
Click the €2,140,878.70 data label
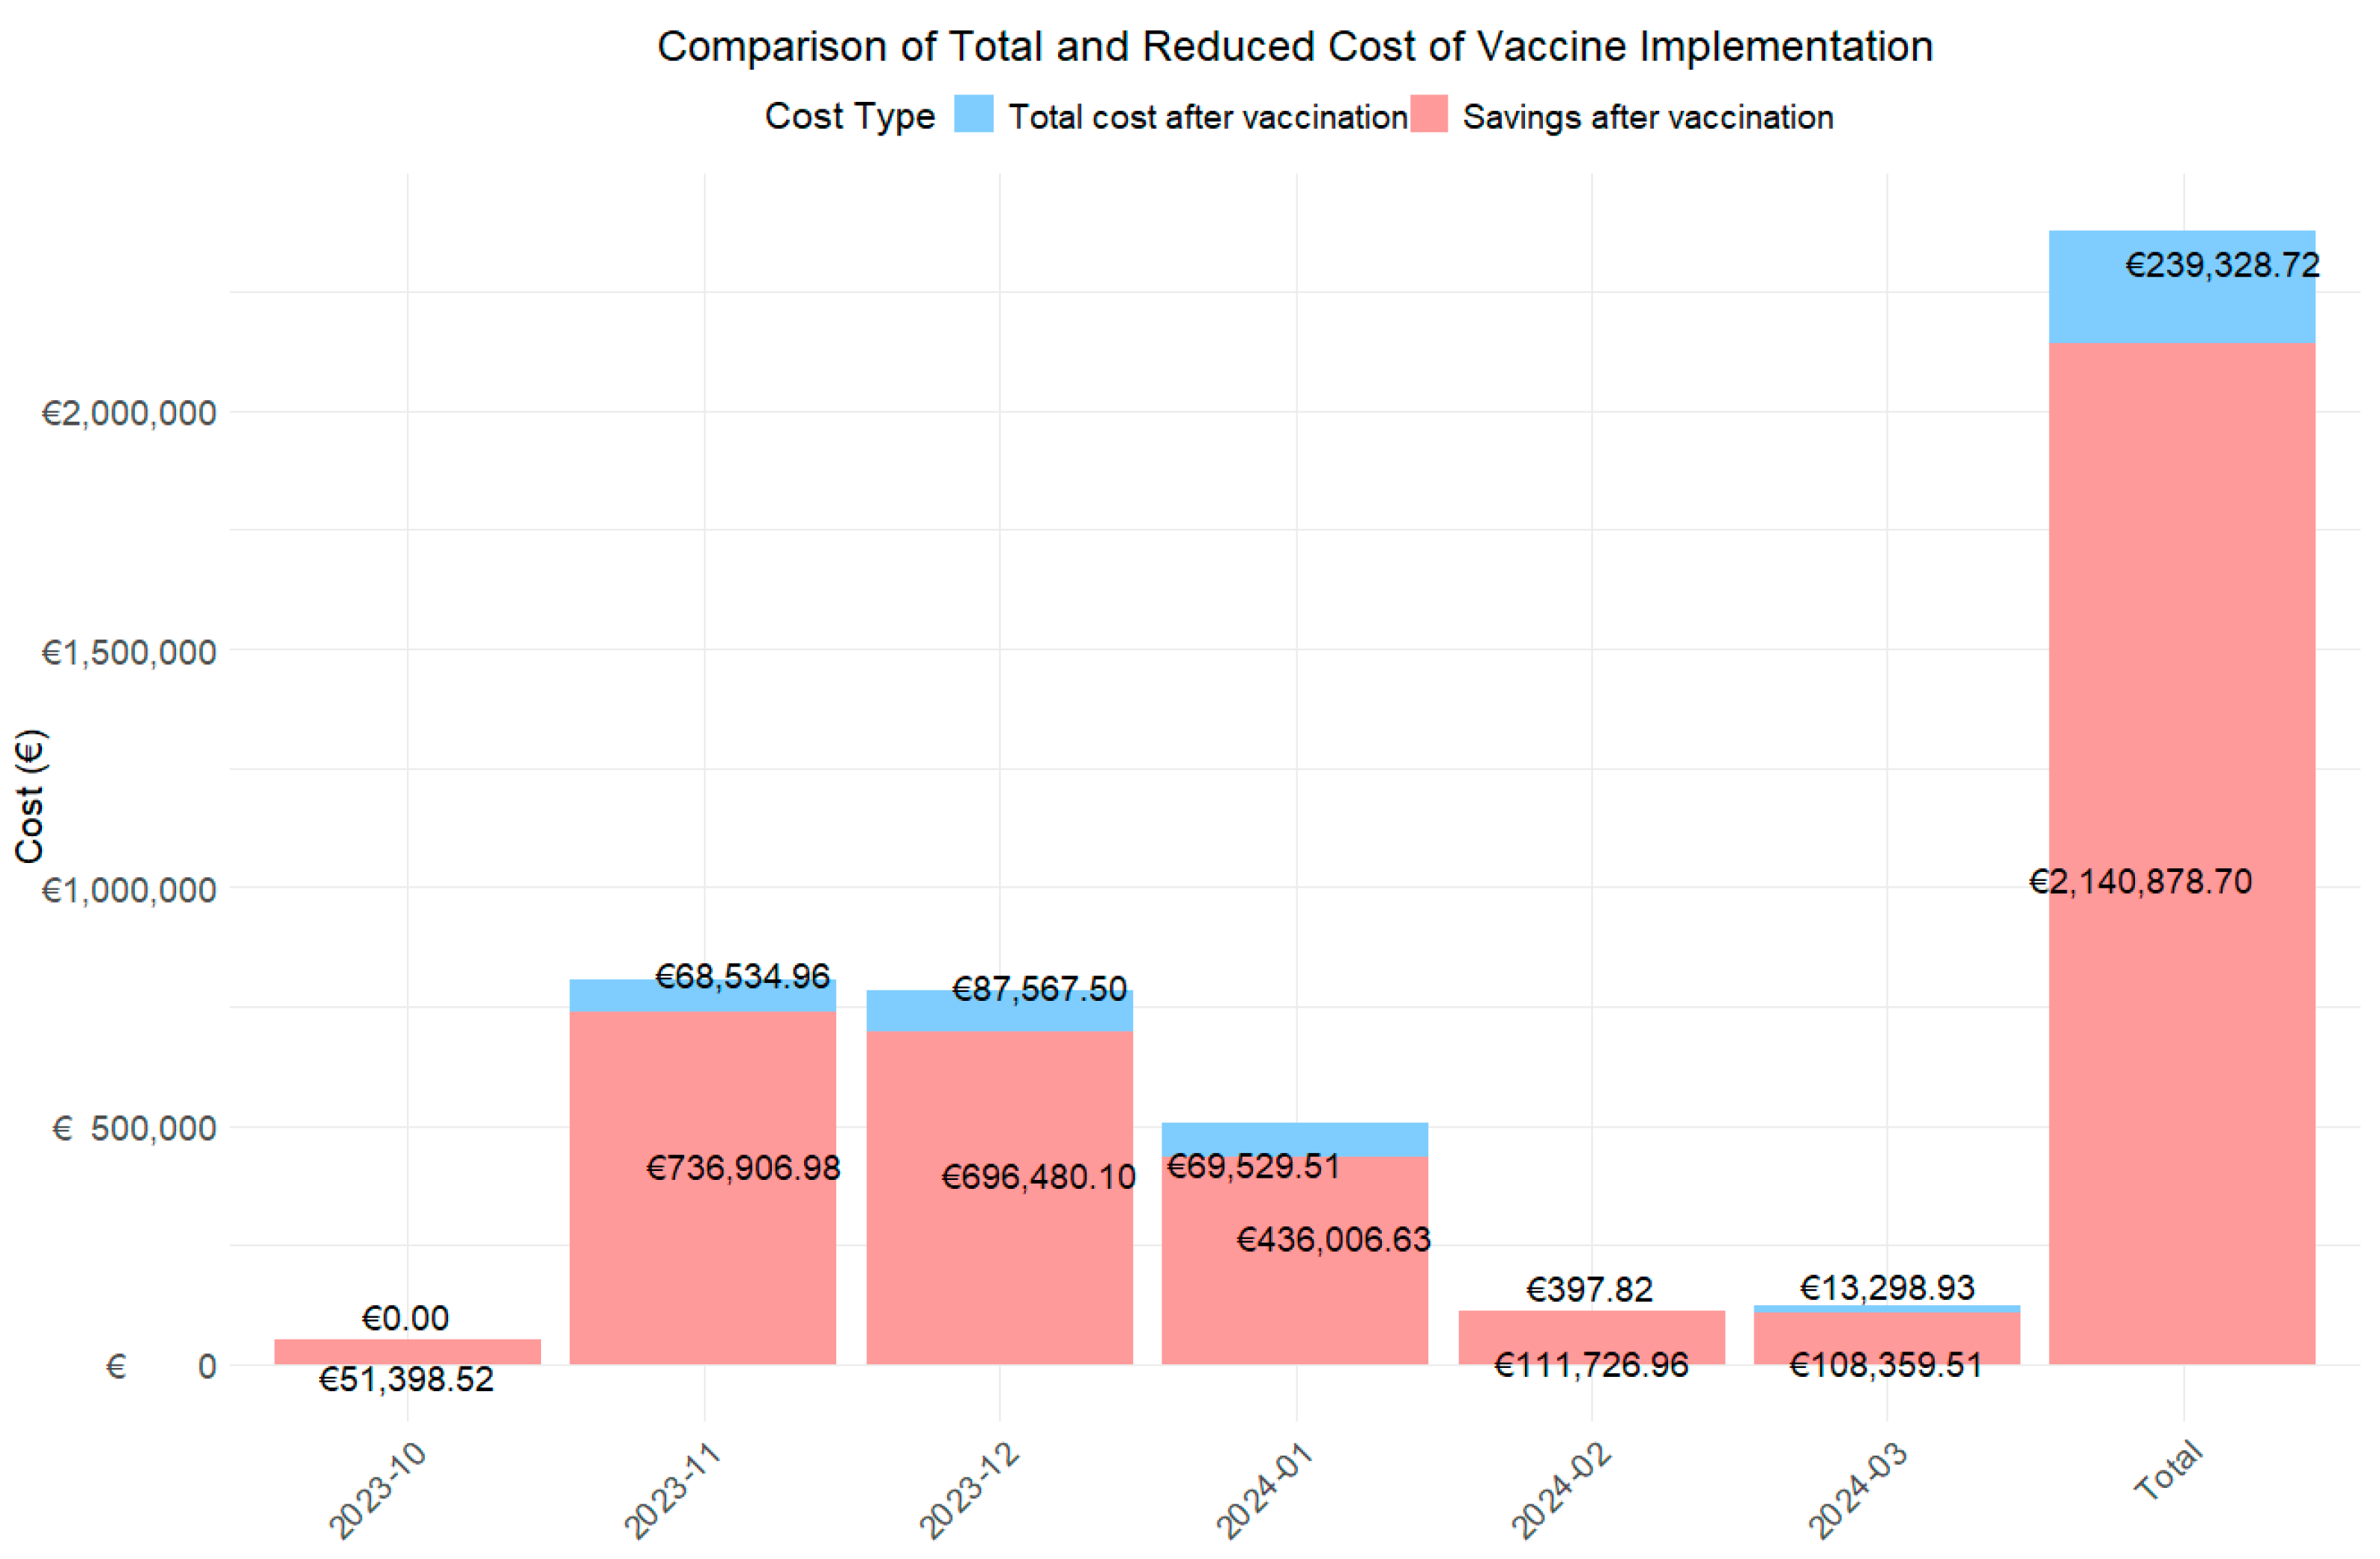(2140, 881)
